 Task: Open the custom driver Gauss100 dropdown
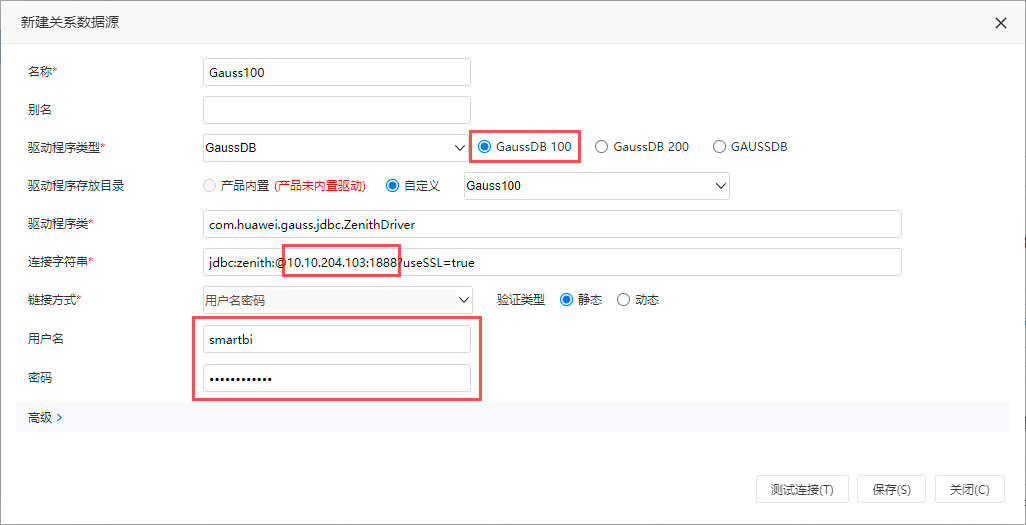point(597,186)
